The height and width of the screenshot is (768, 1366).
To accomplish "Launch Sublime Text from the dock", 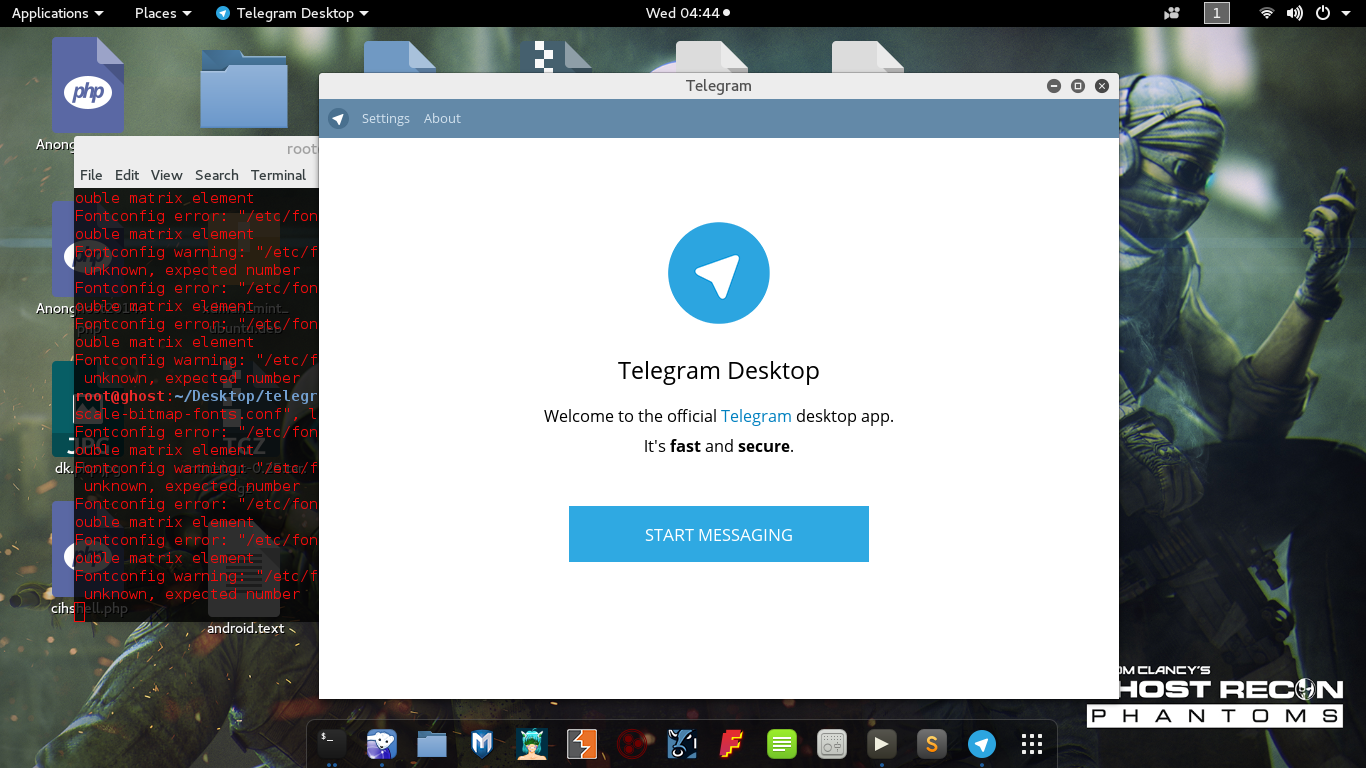I will point(932,743).
